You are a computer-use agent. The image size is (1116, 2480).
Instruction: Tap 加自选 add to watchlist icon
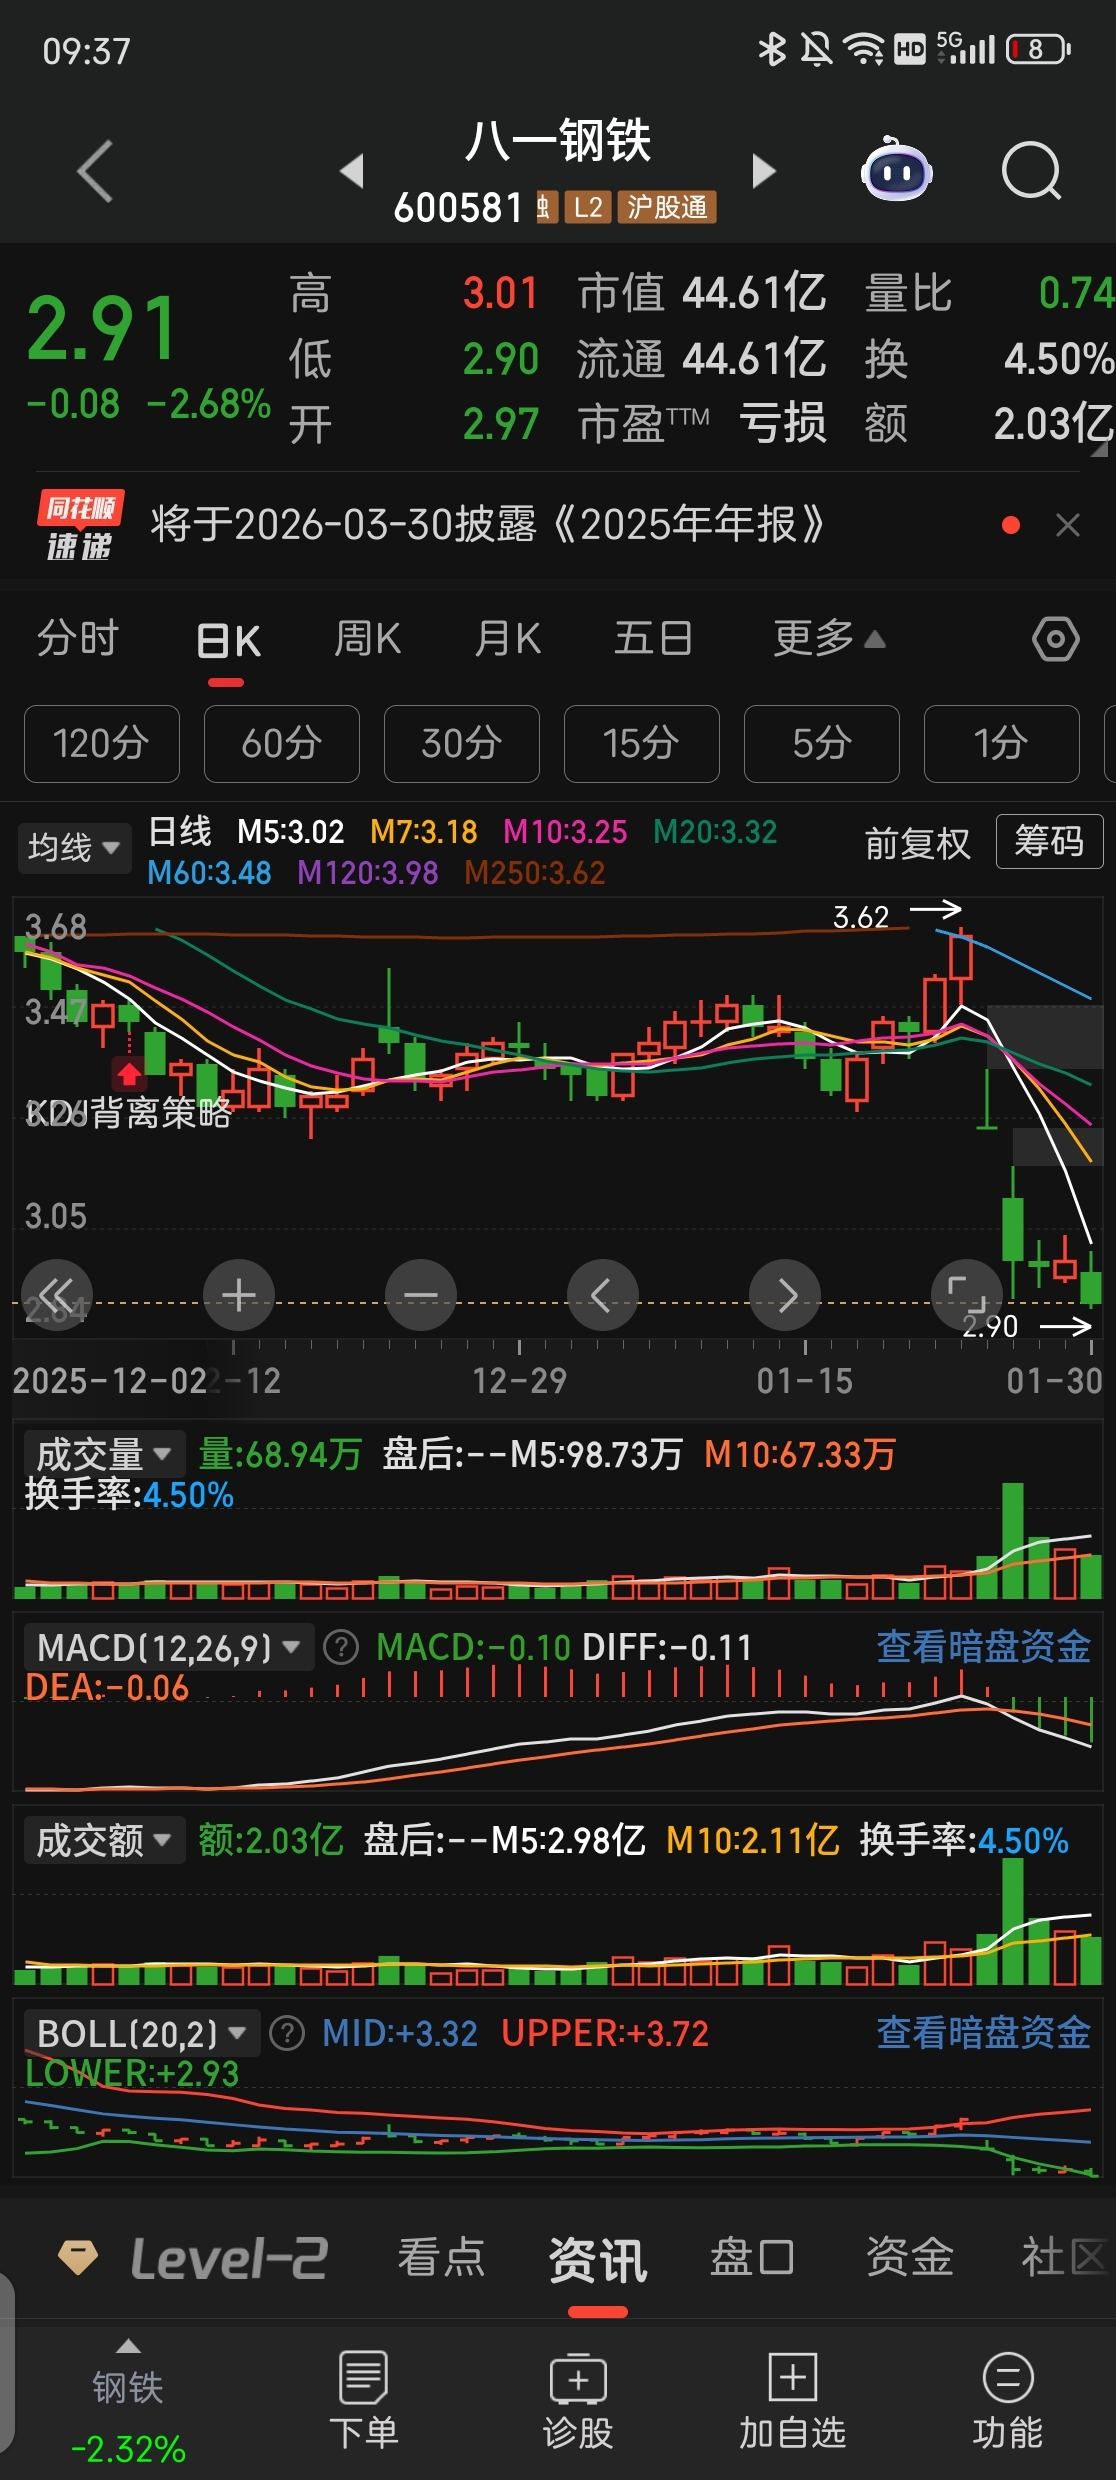click(793, 2376)
